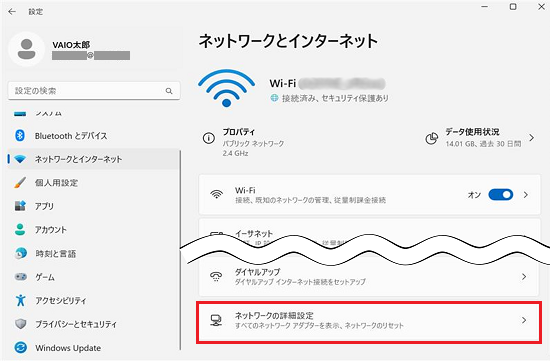Click the オン label beside Wi-Fi toggle
Viewport: 550px width, 361px height.
[x=474, y=195]
